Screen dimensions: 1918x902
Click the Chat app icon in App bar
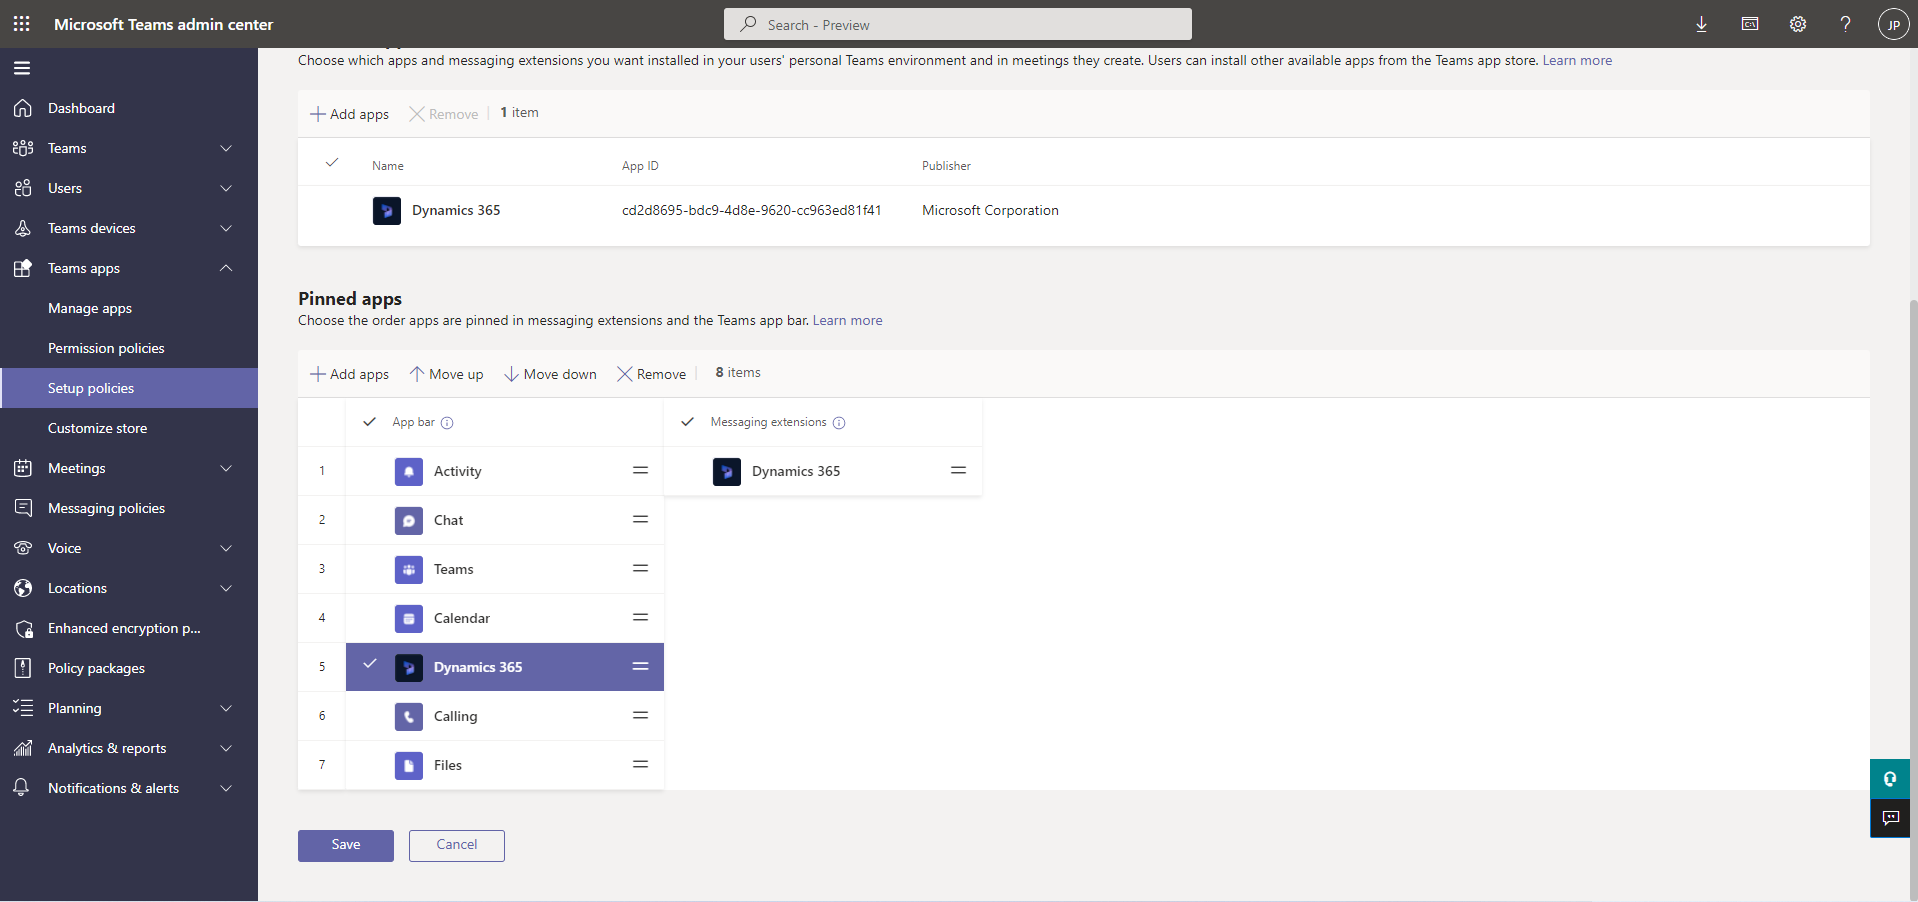[x=409, y=520]
